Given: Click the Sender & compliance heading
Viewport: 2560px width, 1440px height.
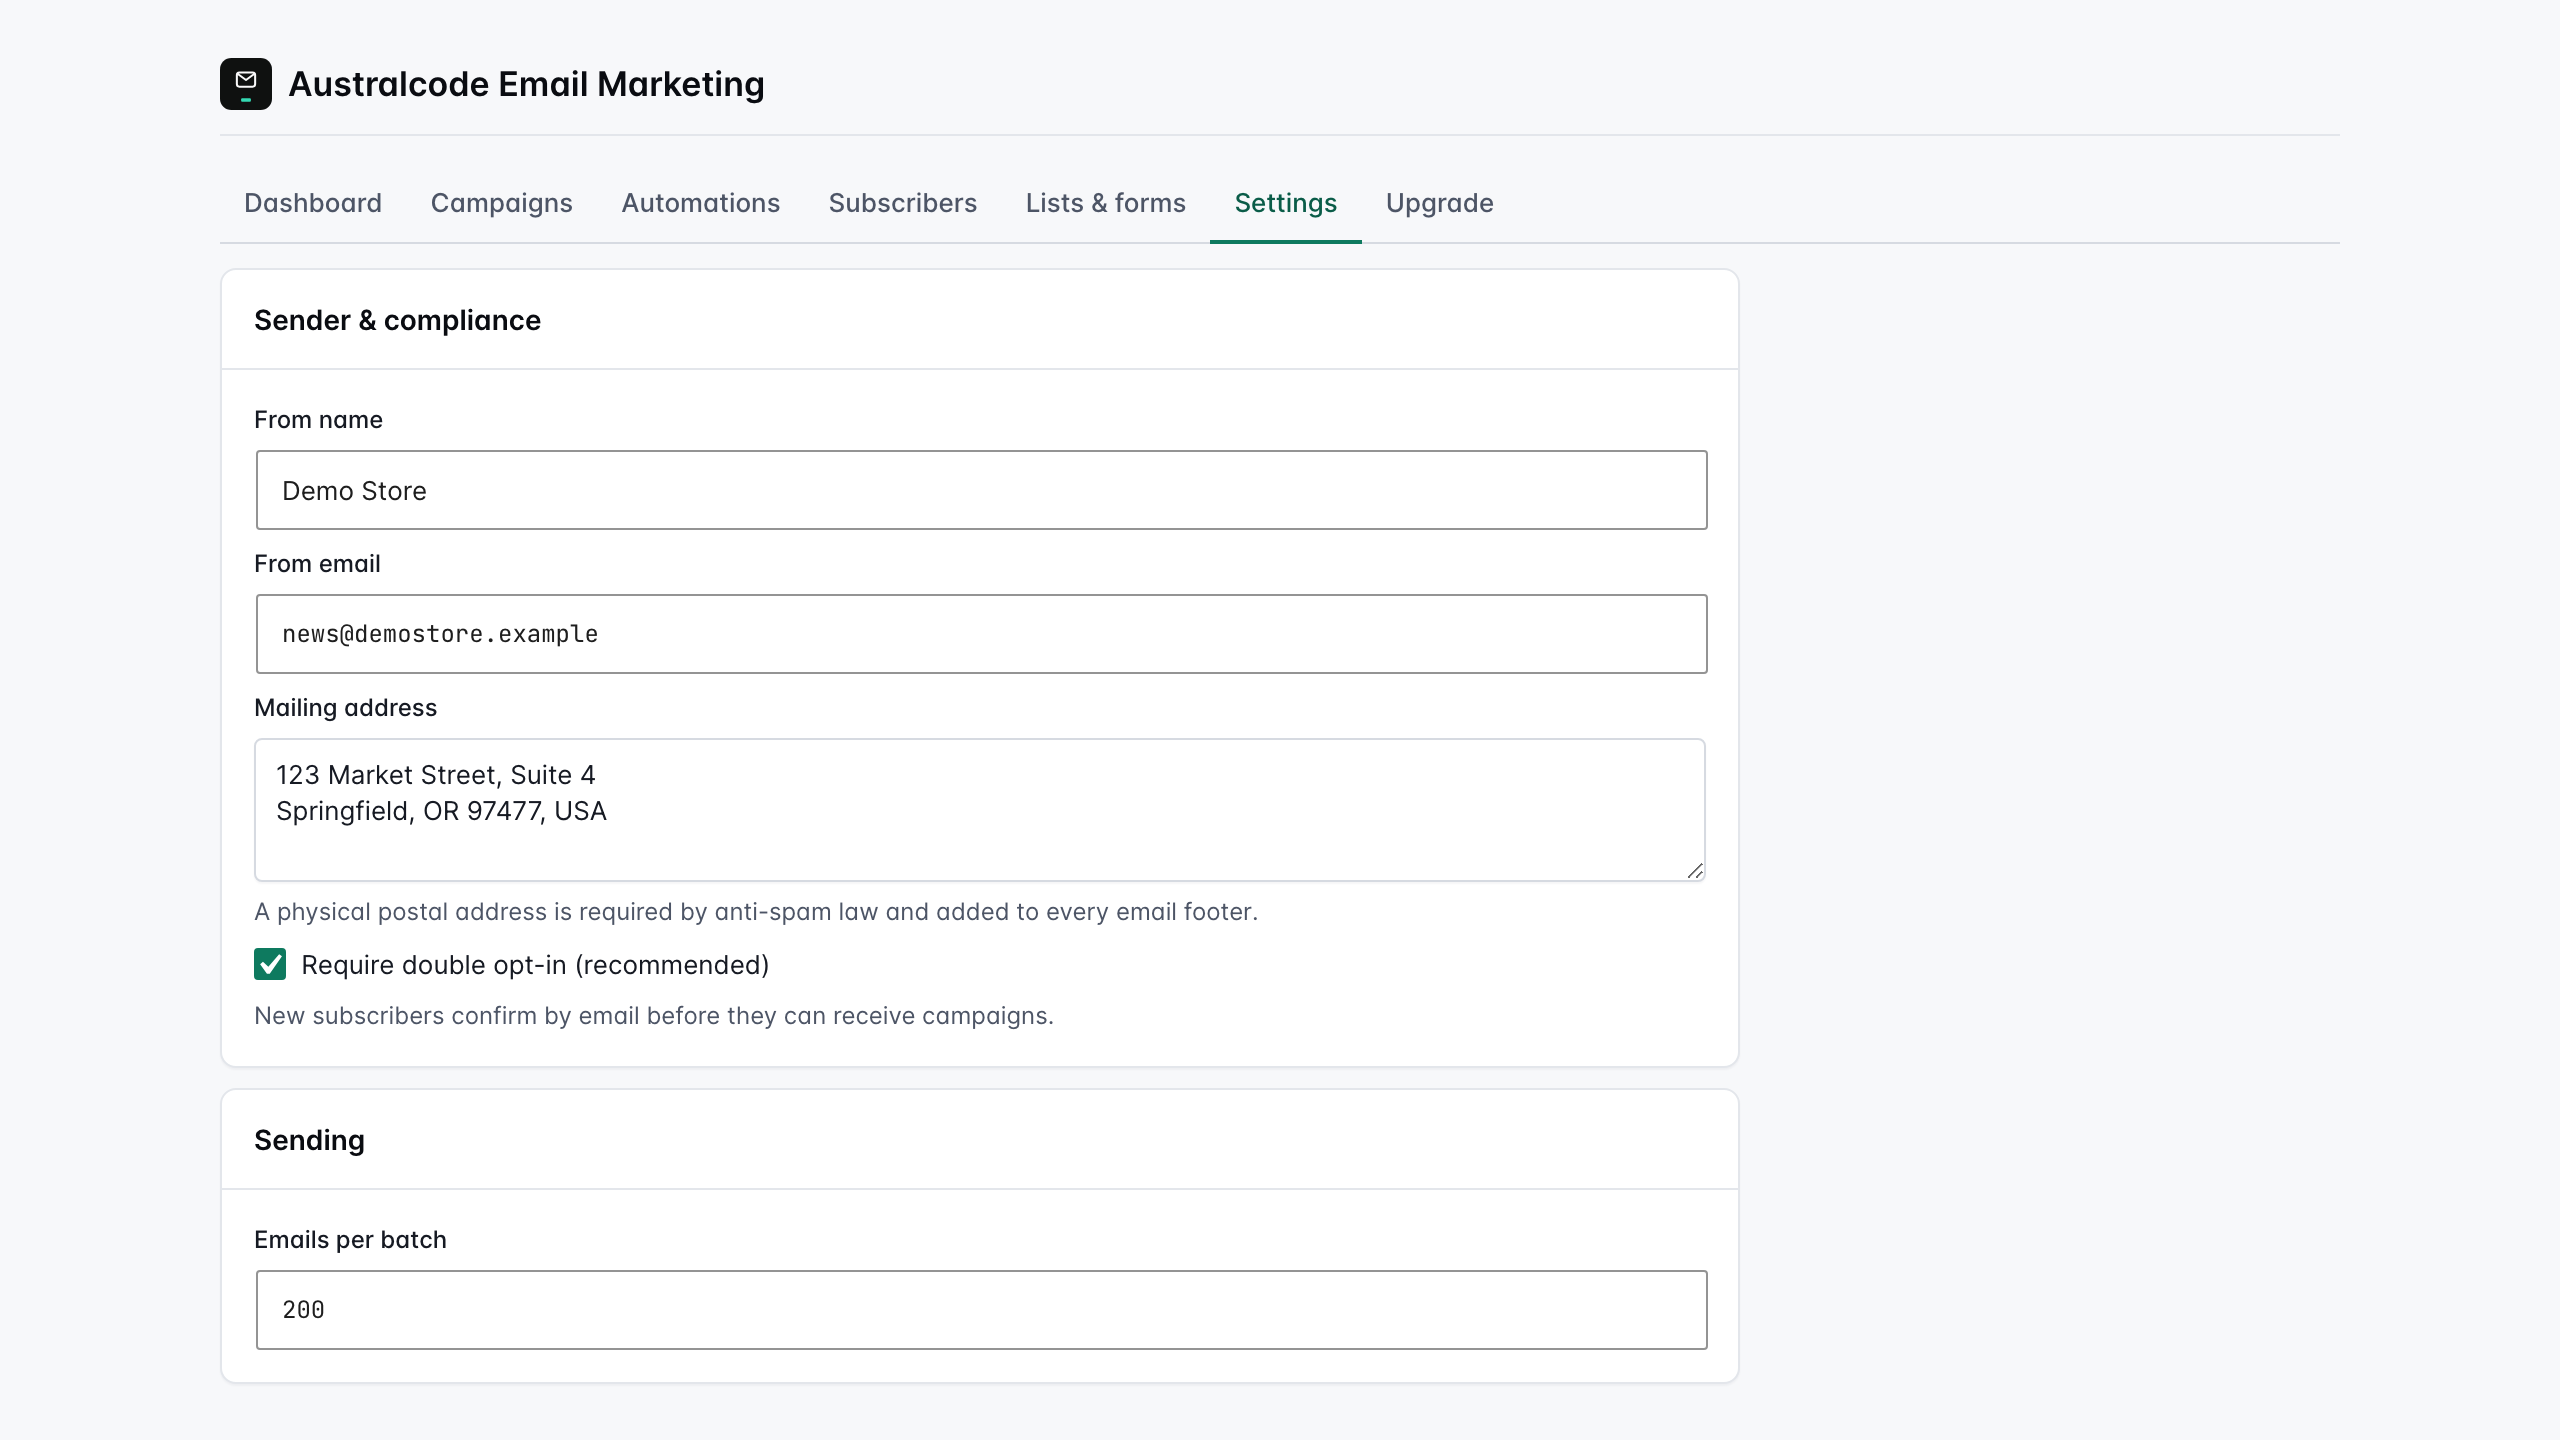Looking at the screenshot, I should (398, 320).
